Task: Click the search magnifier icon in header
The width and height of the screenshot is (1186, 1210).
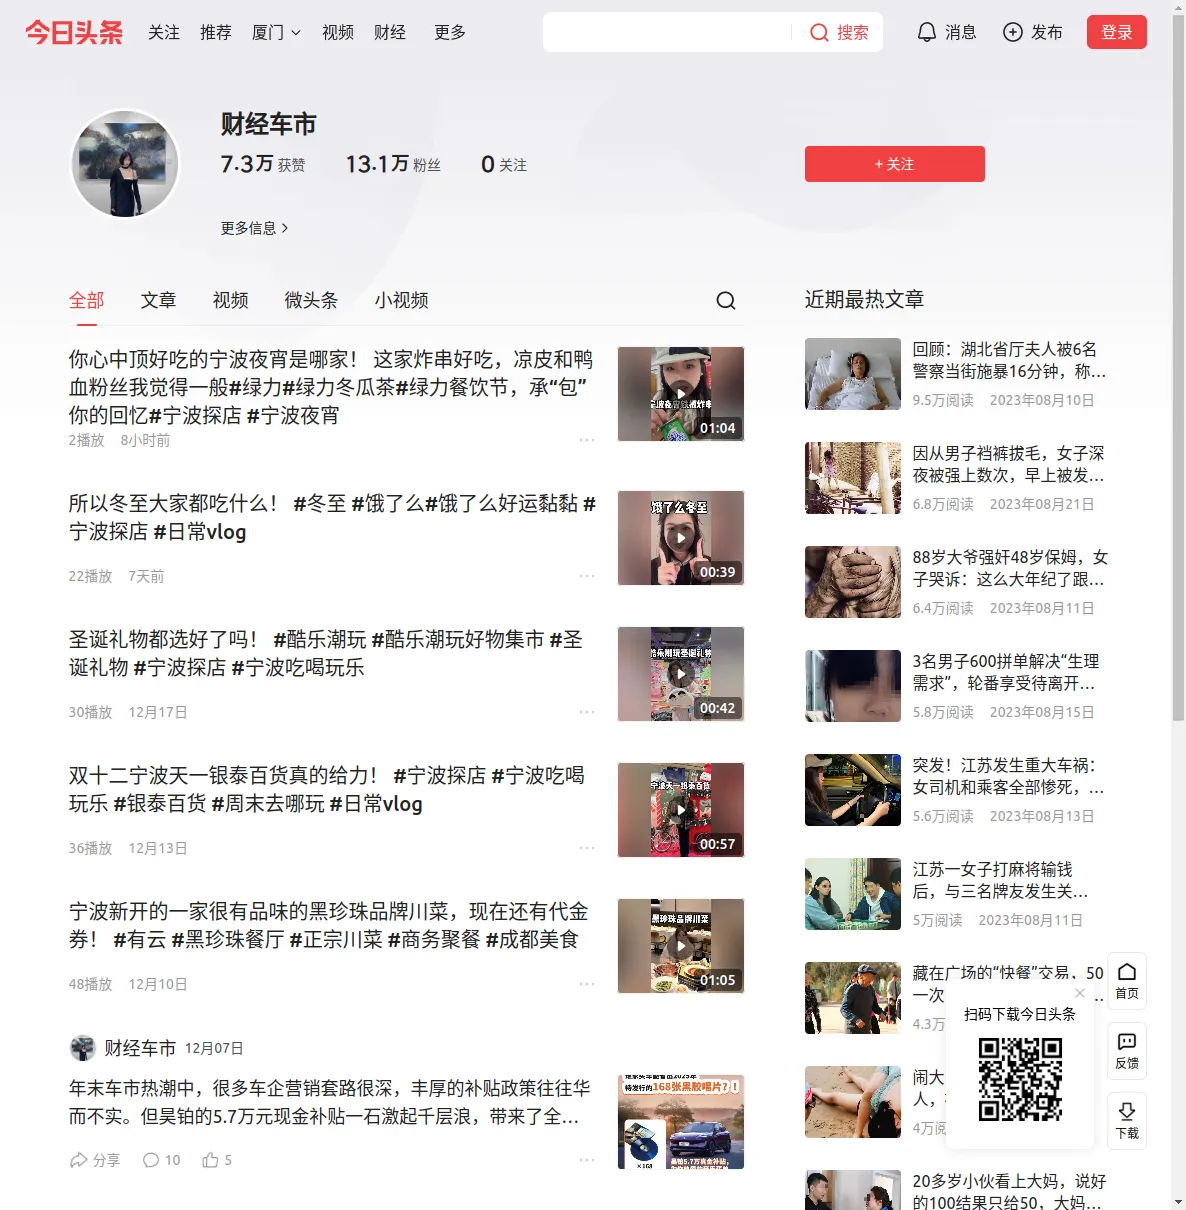Action: [819, 32]
